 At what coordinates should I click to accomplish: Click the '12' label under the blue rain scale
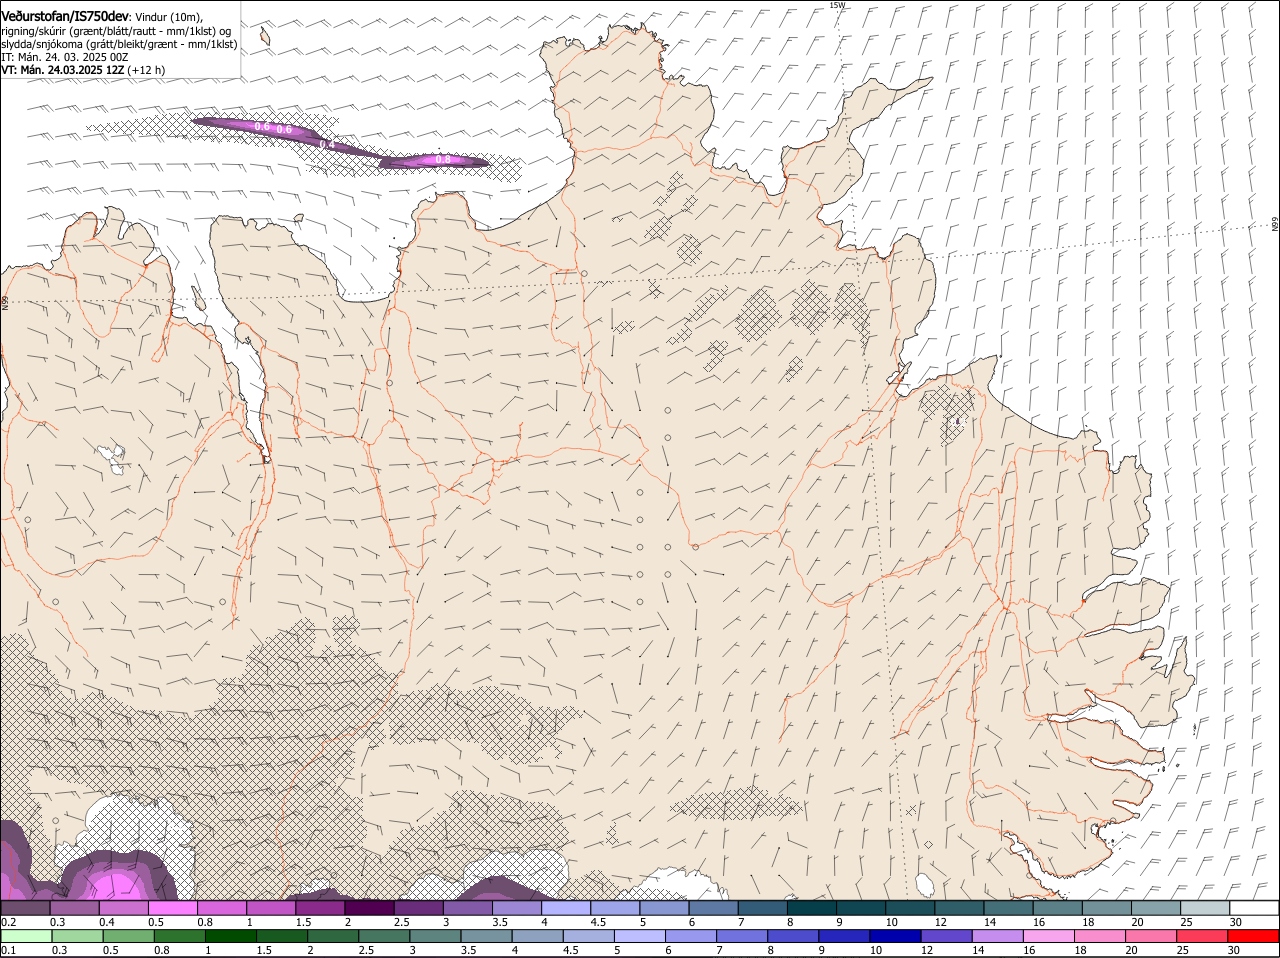[927, 950]
